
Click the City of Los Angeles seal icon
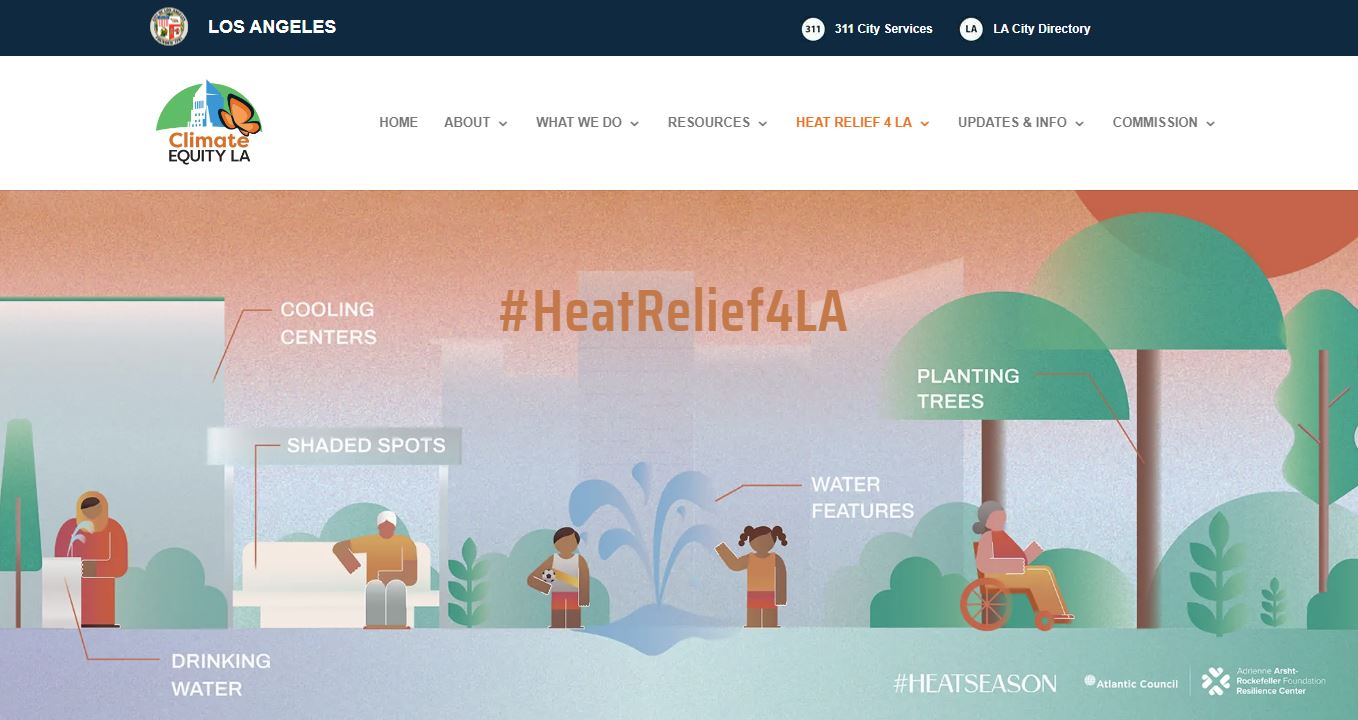pos(169,27)
